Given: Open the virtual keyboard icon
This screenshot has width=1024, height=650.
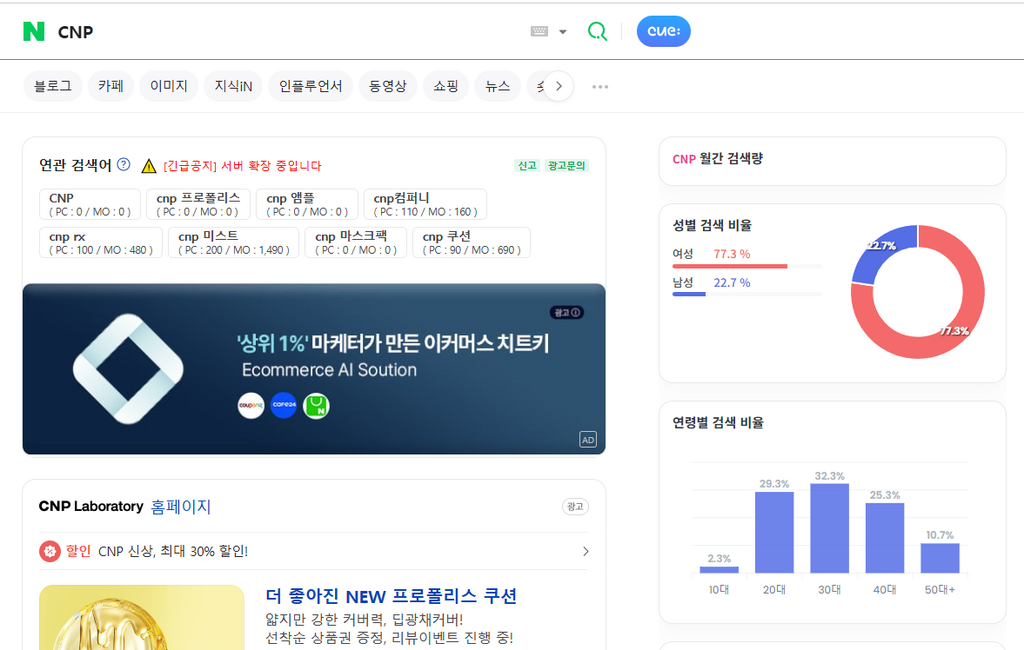Looking at the screenshot, I should (539, 31).
